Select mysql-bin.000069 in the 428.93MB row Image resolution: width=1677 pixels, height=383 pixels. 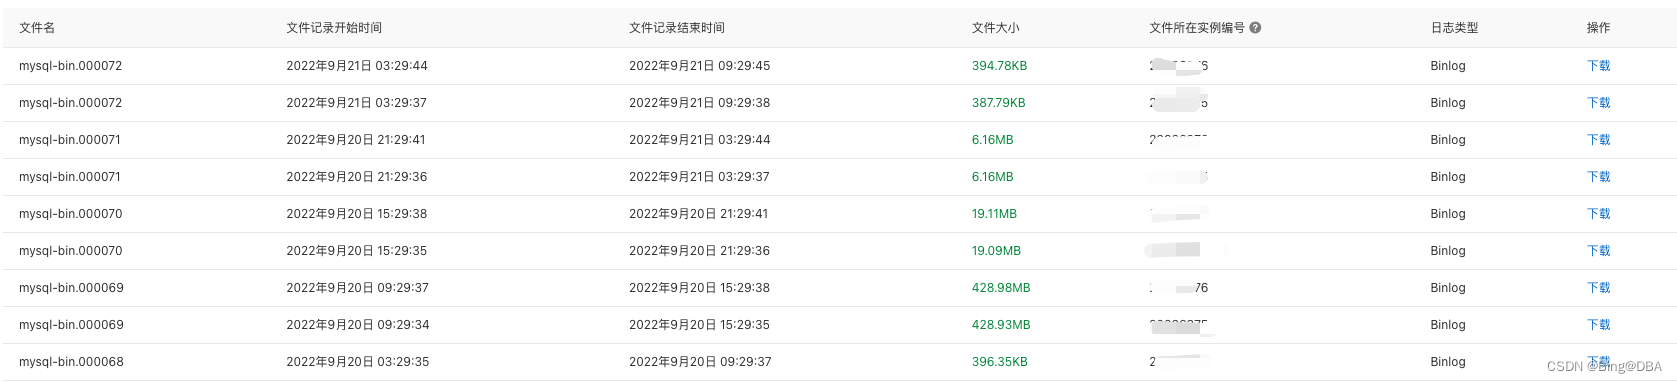pyautogui.click(x=71, y=325)
